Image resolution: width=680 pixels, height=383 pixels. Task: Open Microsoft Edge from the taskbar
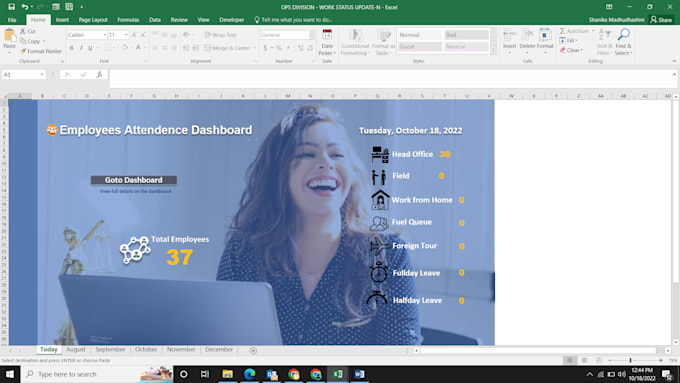click(249, 374)
